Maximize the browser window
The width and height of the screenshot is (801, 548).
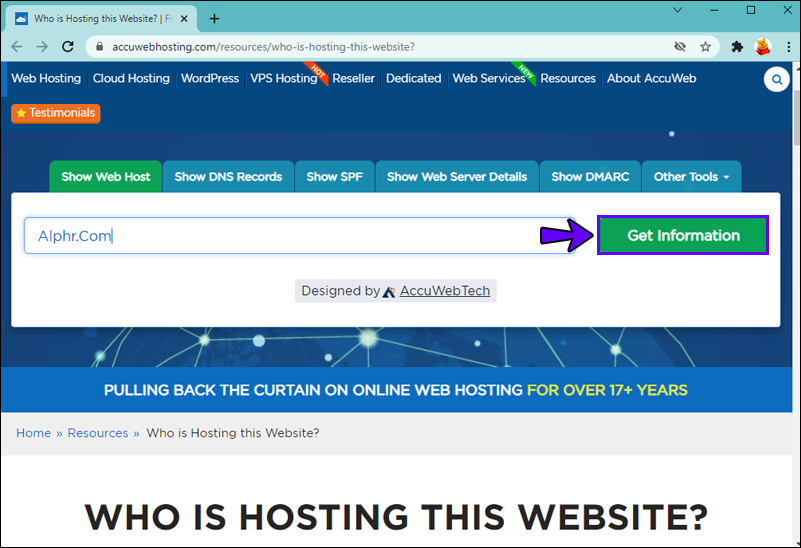(751, 10)
